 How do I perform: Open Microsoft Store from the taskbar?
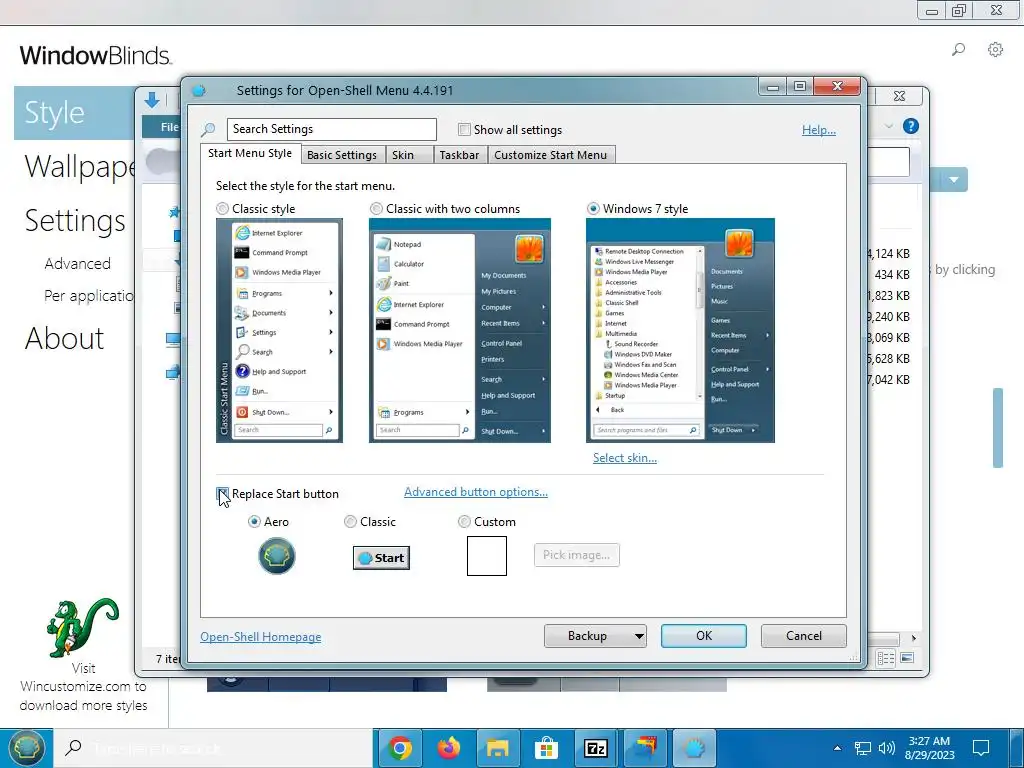[x=547, y=748]
